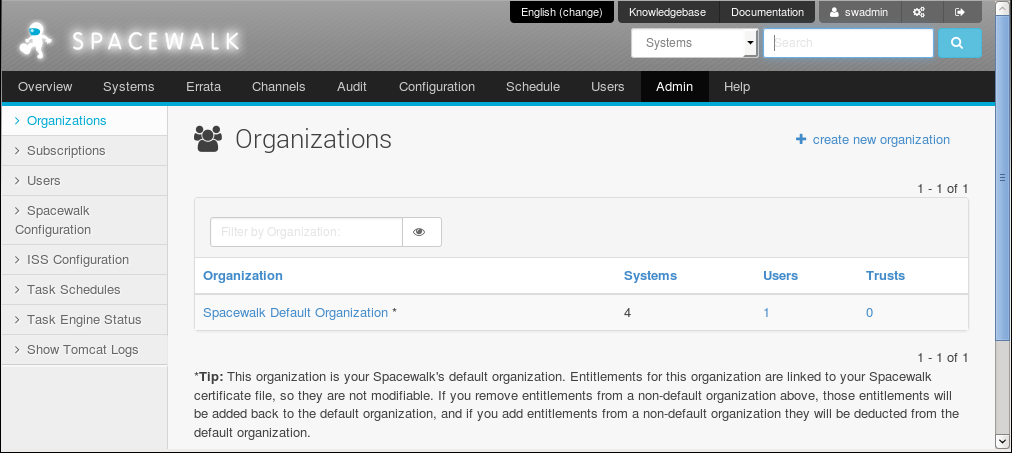This screenshot has width=1012, height=453.
Task: Open the Documentation link
Action: (767, 12)
